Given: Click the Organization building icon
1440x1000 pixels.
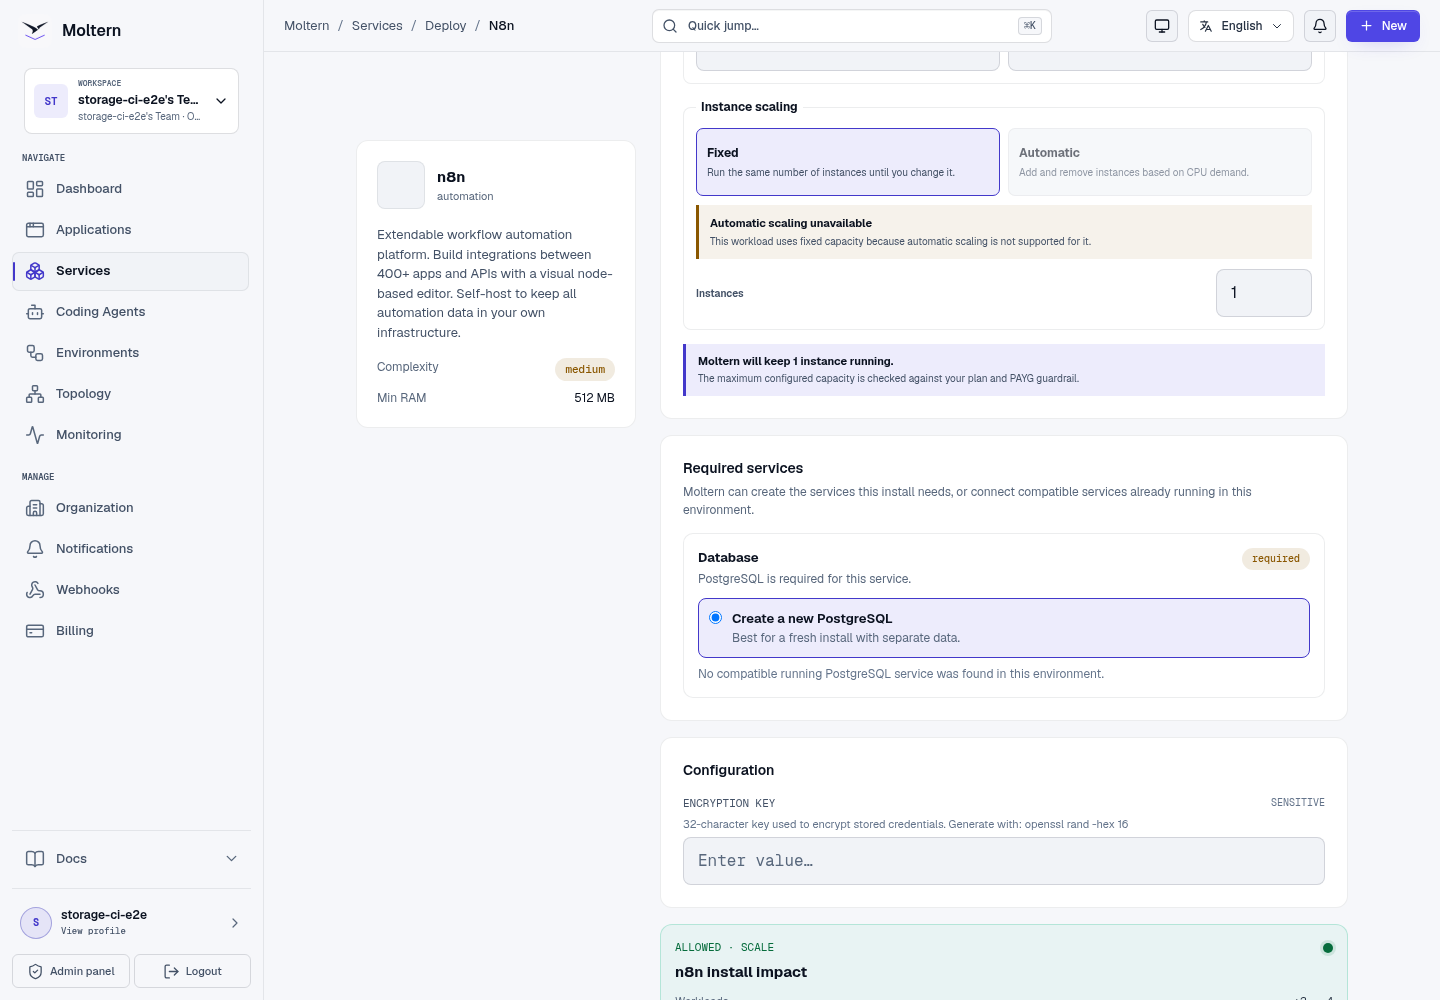Looking at the screenshot, I should pyautogui.click(x=35, y=508).
